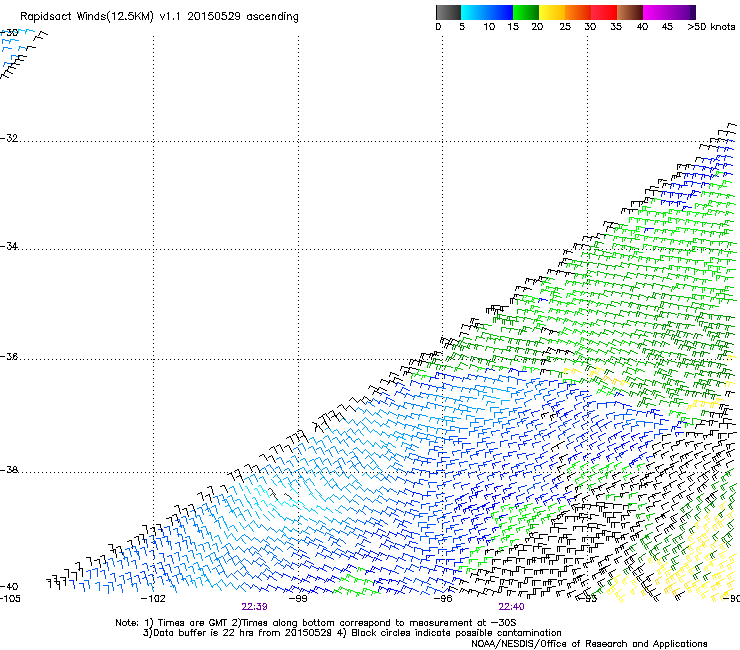Click the '-105' longitude axis label

(10, 599)
